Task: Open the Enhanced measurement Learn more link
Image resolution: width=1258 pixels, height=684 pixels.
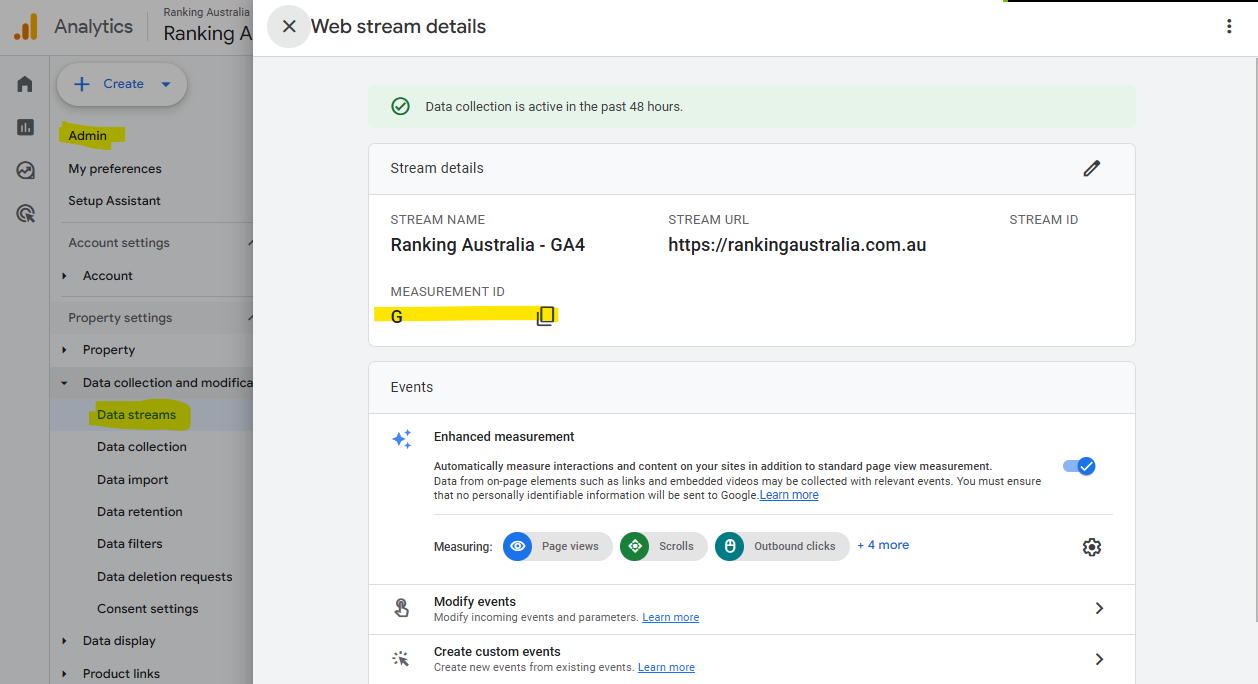Action: tap(789, 494)
